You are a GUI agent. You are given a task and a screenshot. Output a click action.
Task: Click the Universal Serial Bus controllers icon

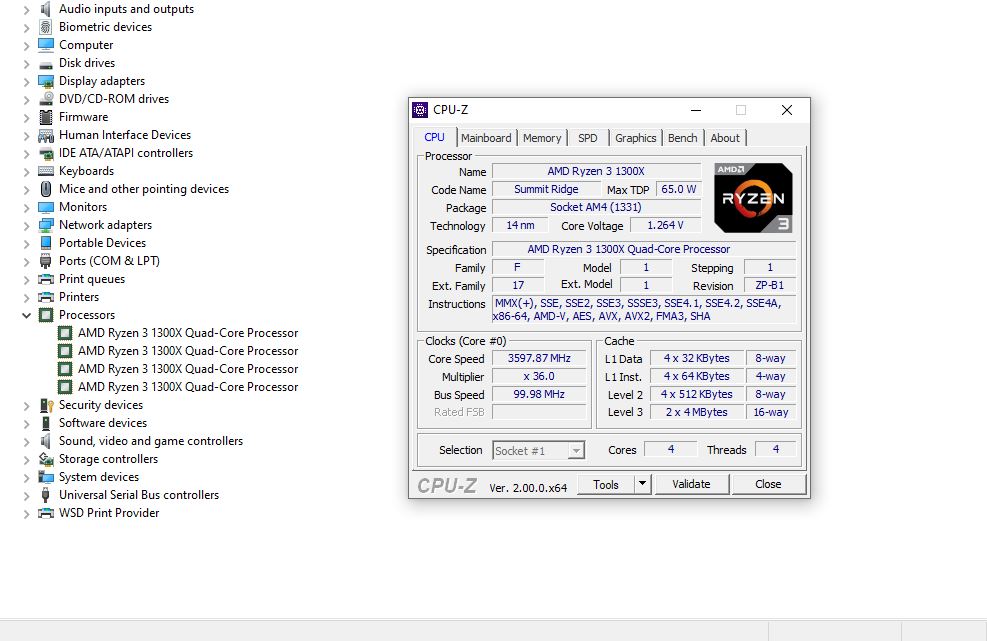46,495
